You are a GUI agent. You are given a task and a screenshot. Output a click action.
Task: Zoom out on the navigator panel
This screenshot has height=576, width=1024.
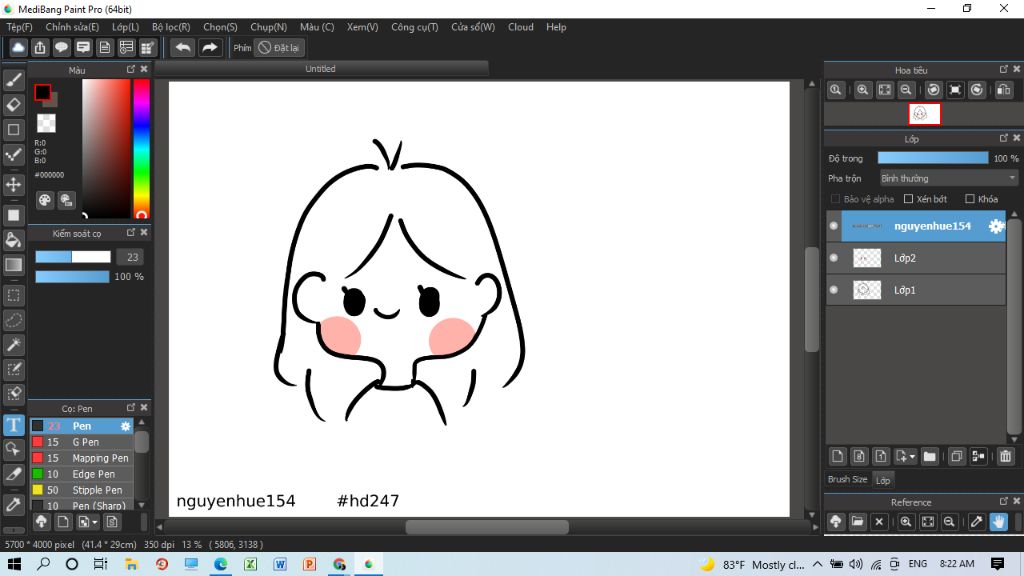(906, 90)
